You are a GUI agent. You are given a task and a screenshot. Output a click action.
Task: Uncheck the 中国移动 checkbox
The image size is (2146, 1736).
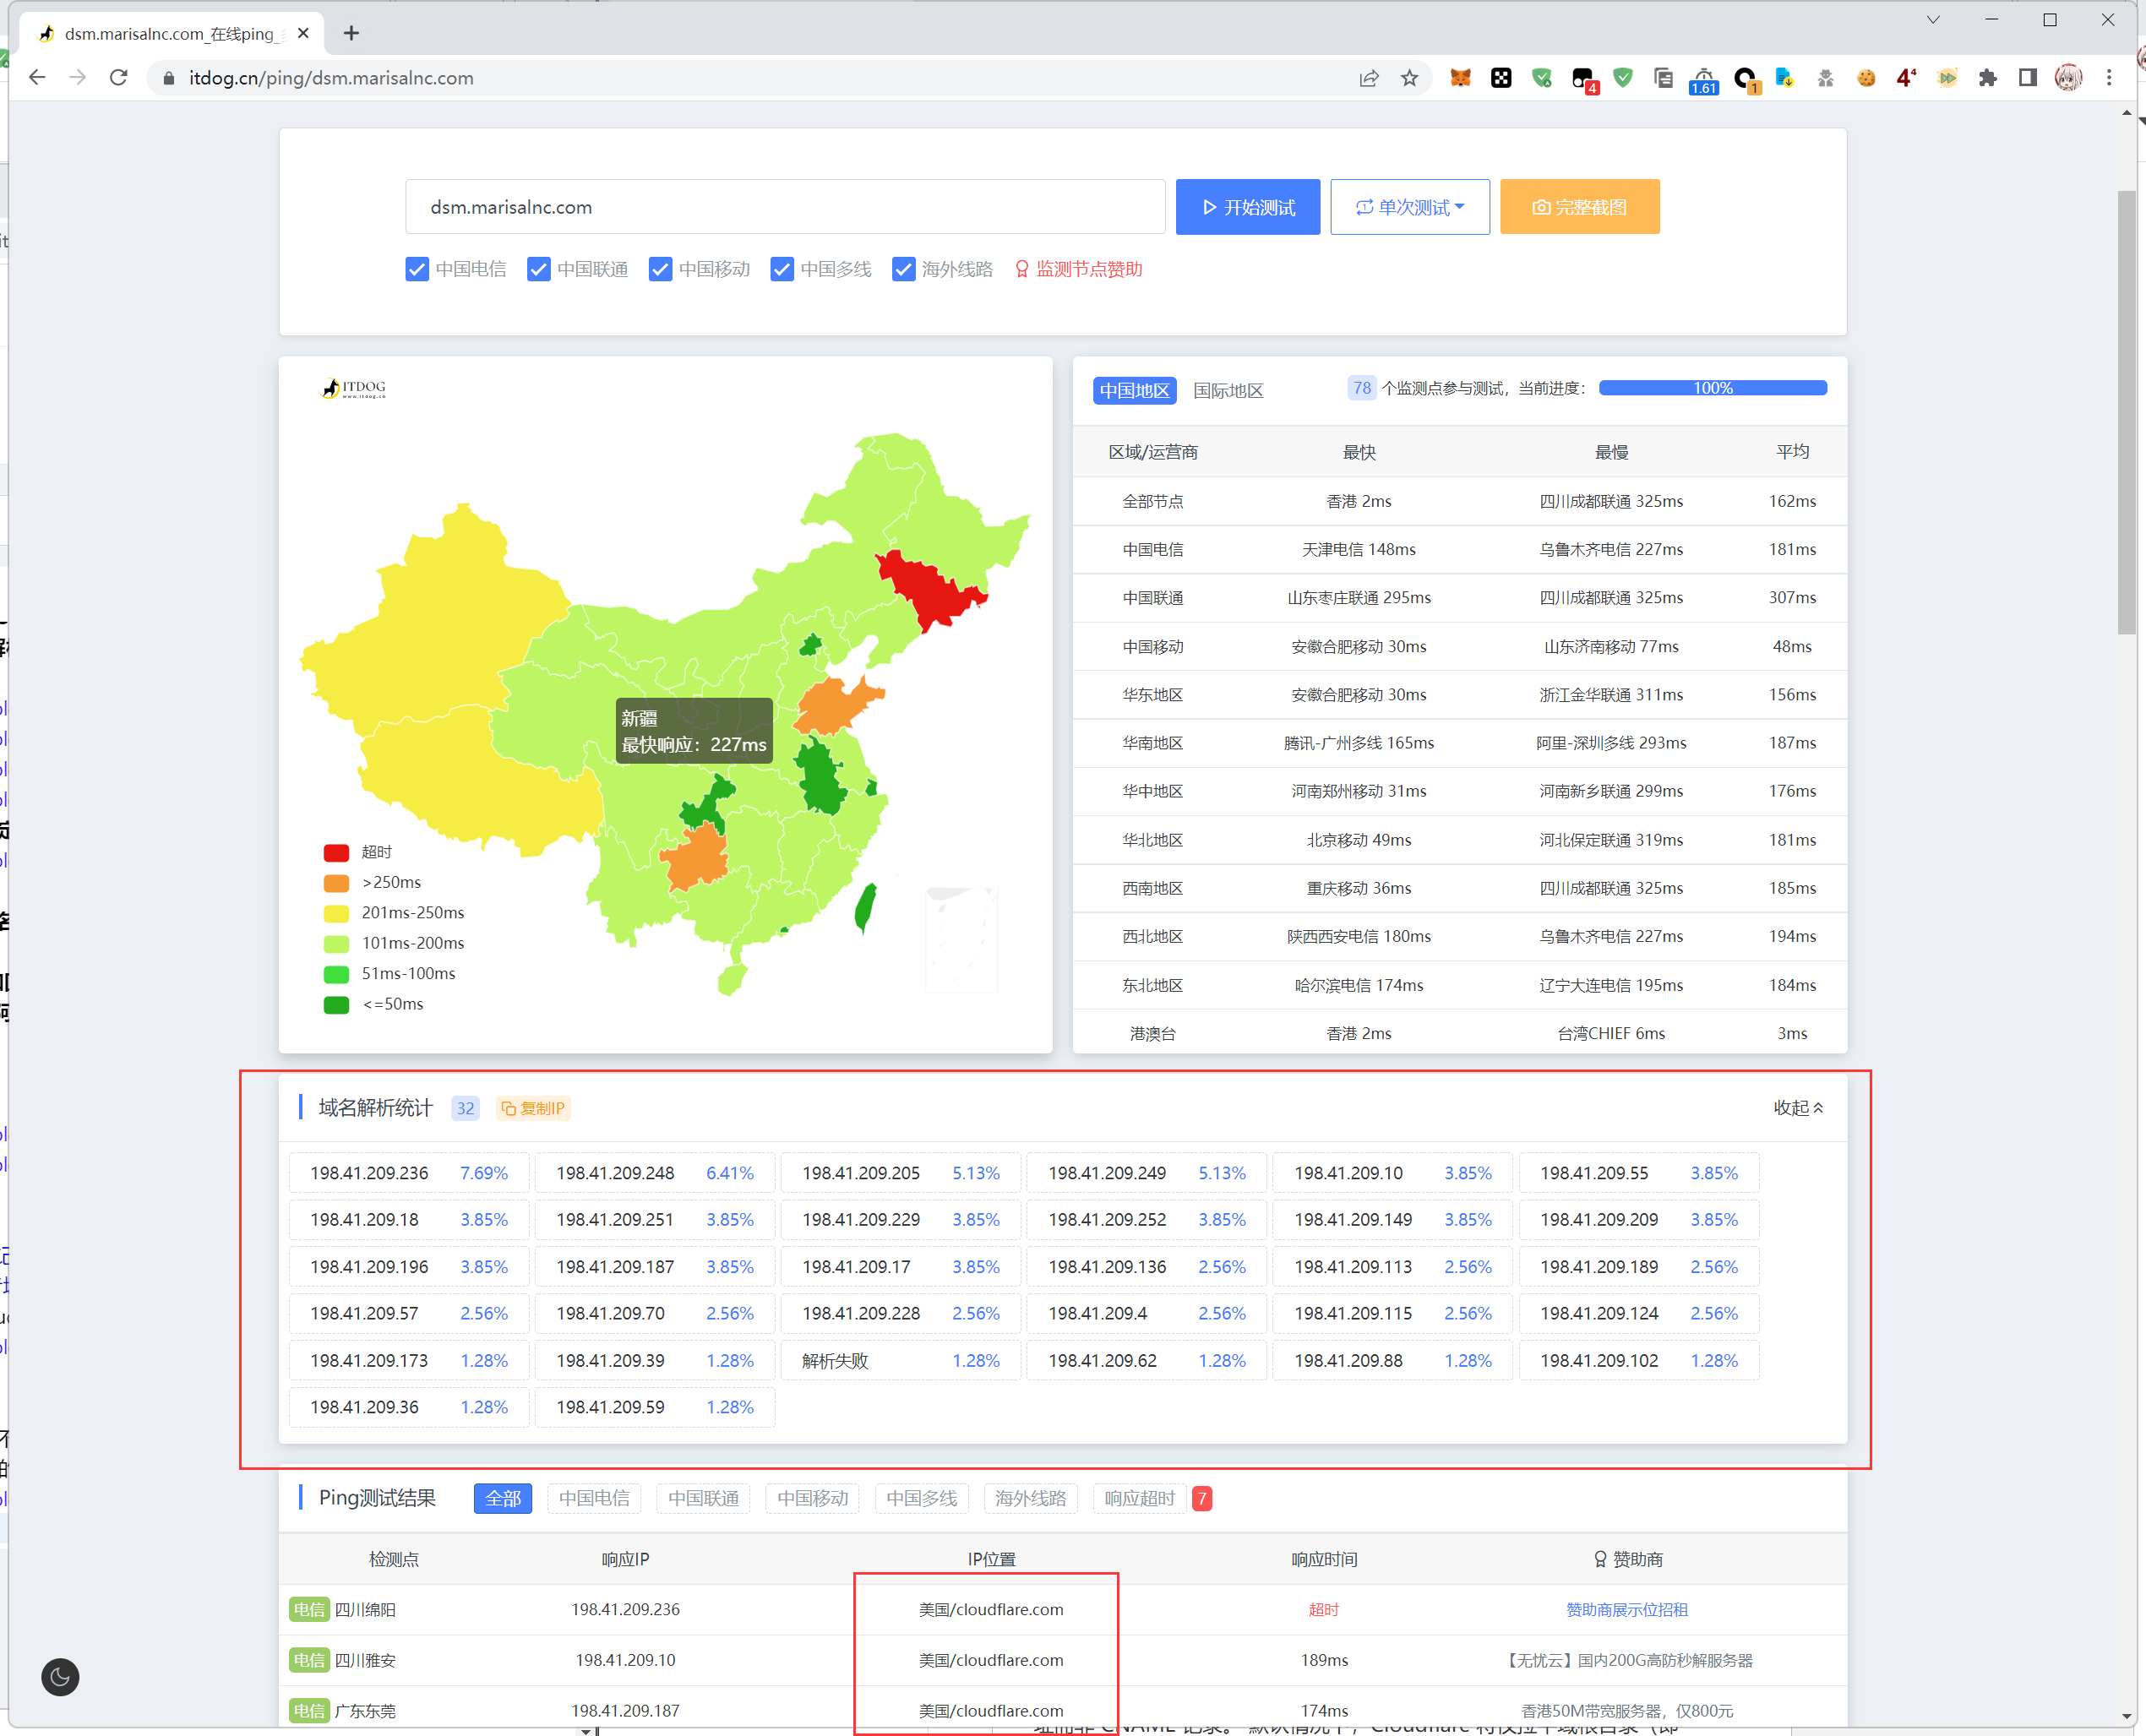click(x=660, y=269)
